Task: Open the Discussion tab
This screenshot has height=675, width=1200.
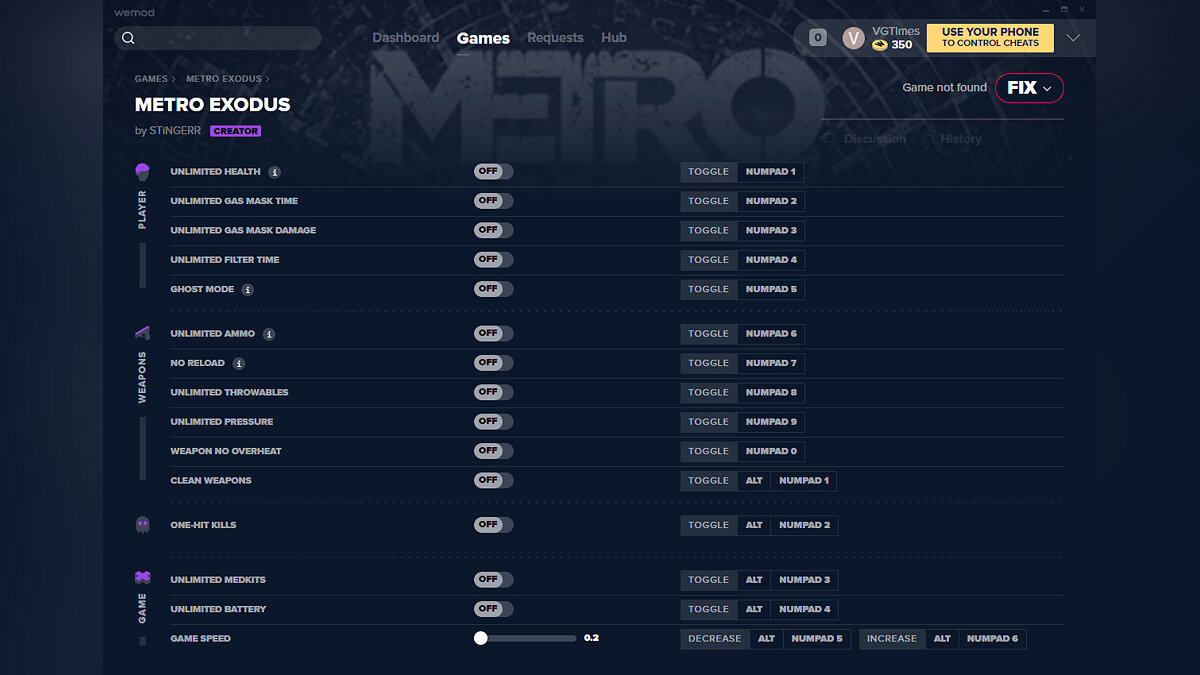Action: pyautogui.click(x=865, y=139)
